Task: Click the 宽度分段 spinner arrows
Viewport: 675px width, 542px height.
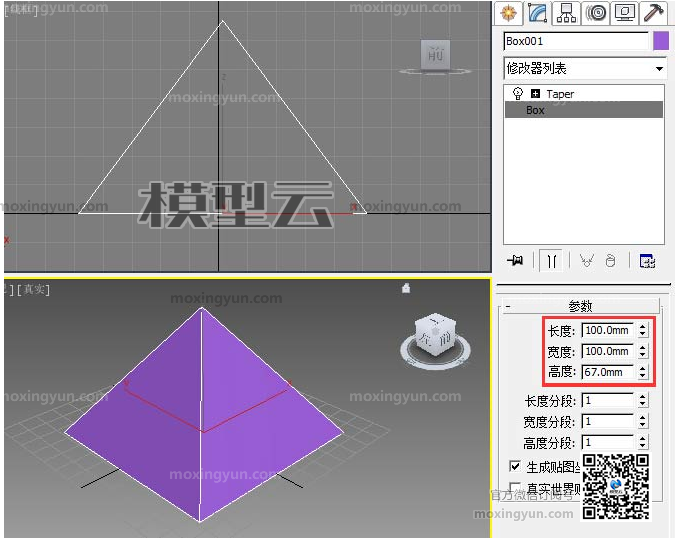Action: [x=643, y=421]
